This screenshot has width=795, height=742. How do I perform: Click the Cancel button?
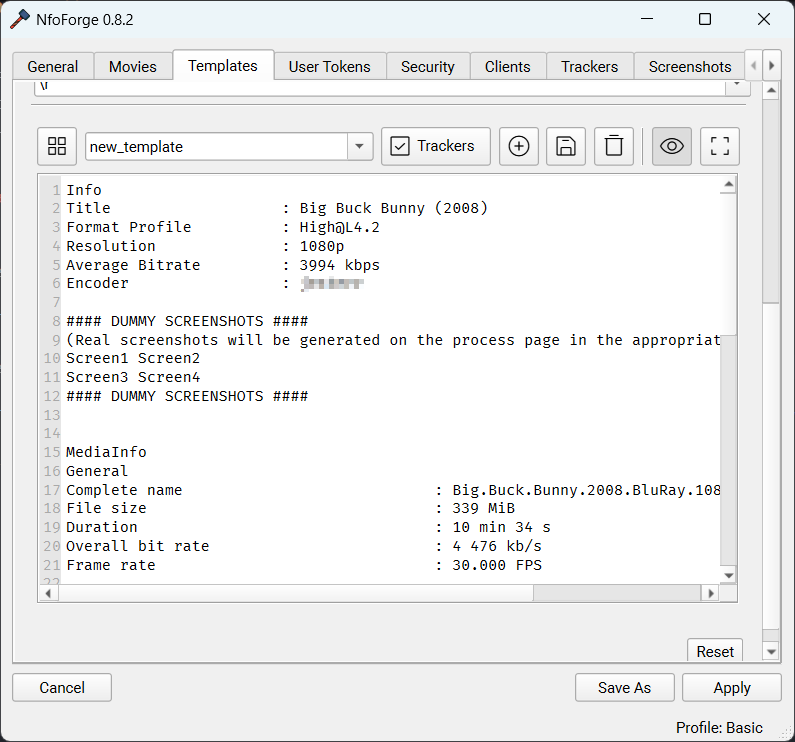tap(62, 687)
